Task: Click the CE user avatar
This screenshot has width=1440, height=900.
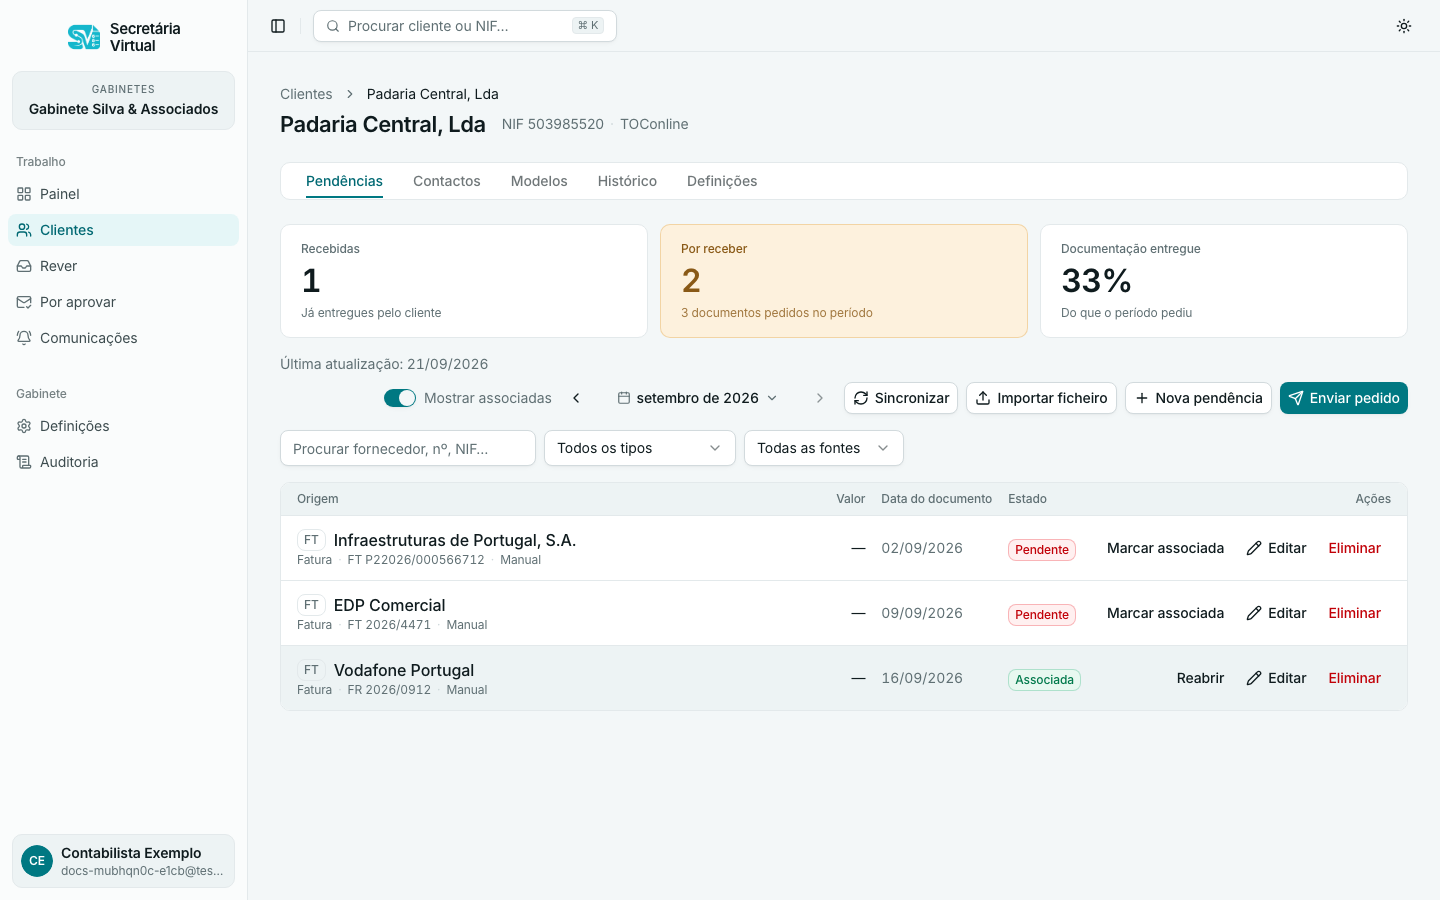Action: (37, 861)
